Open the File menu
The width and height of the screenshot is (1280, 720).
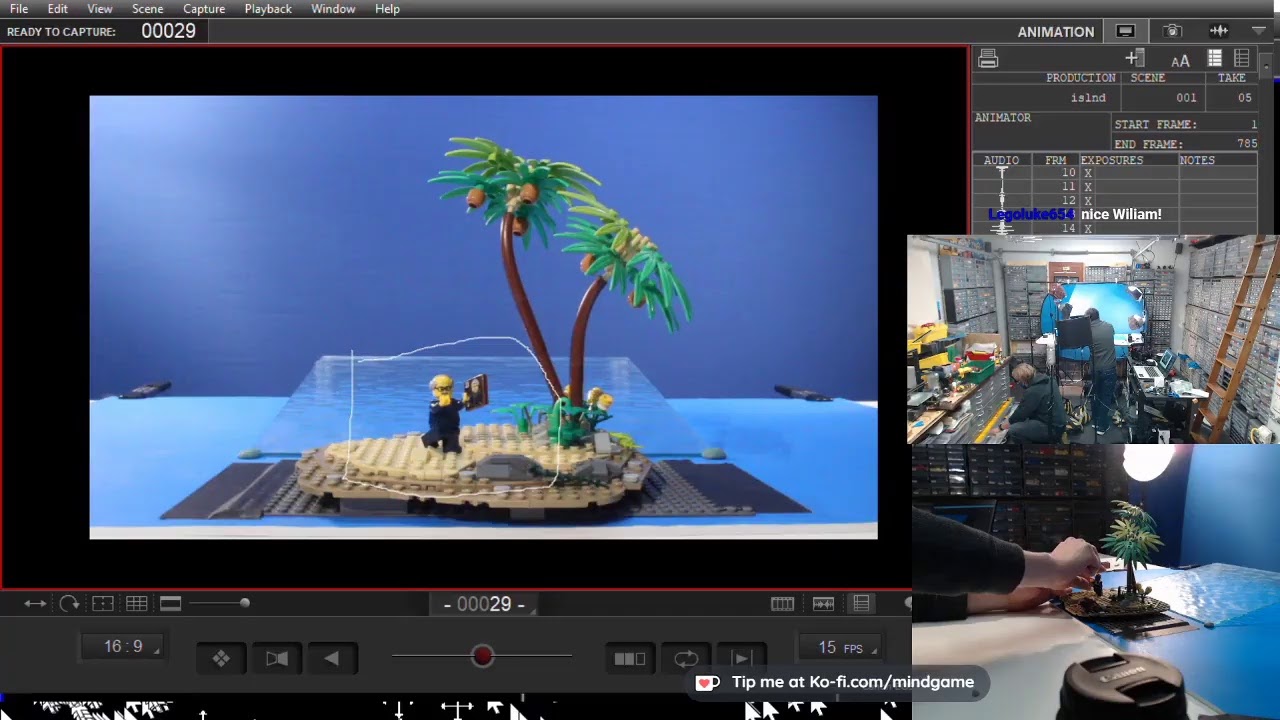(x=19, y=9)
